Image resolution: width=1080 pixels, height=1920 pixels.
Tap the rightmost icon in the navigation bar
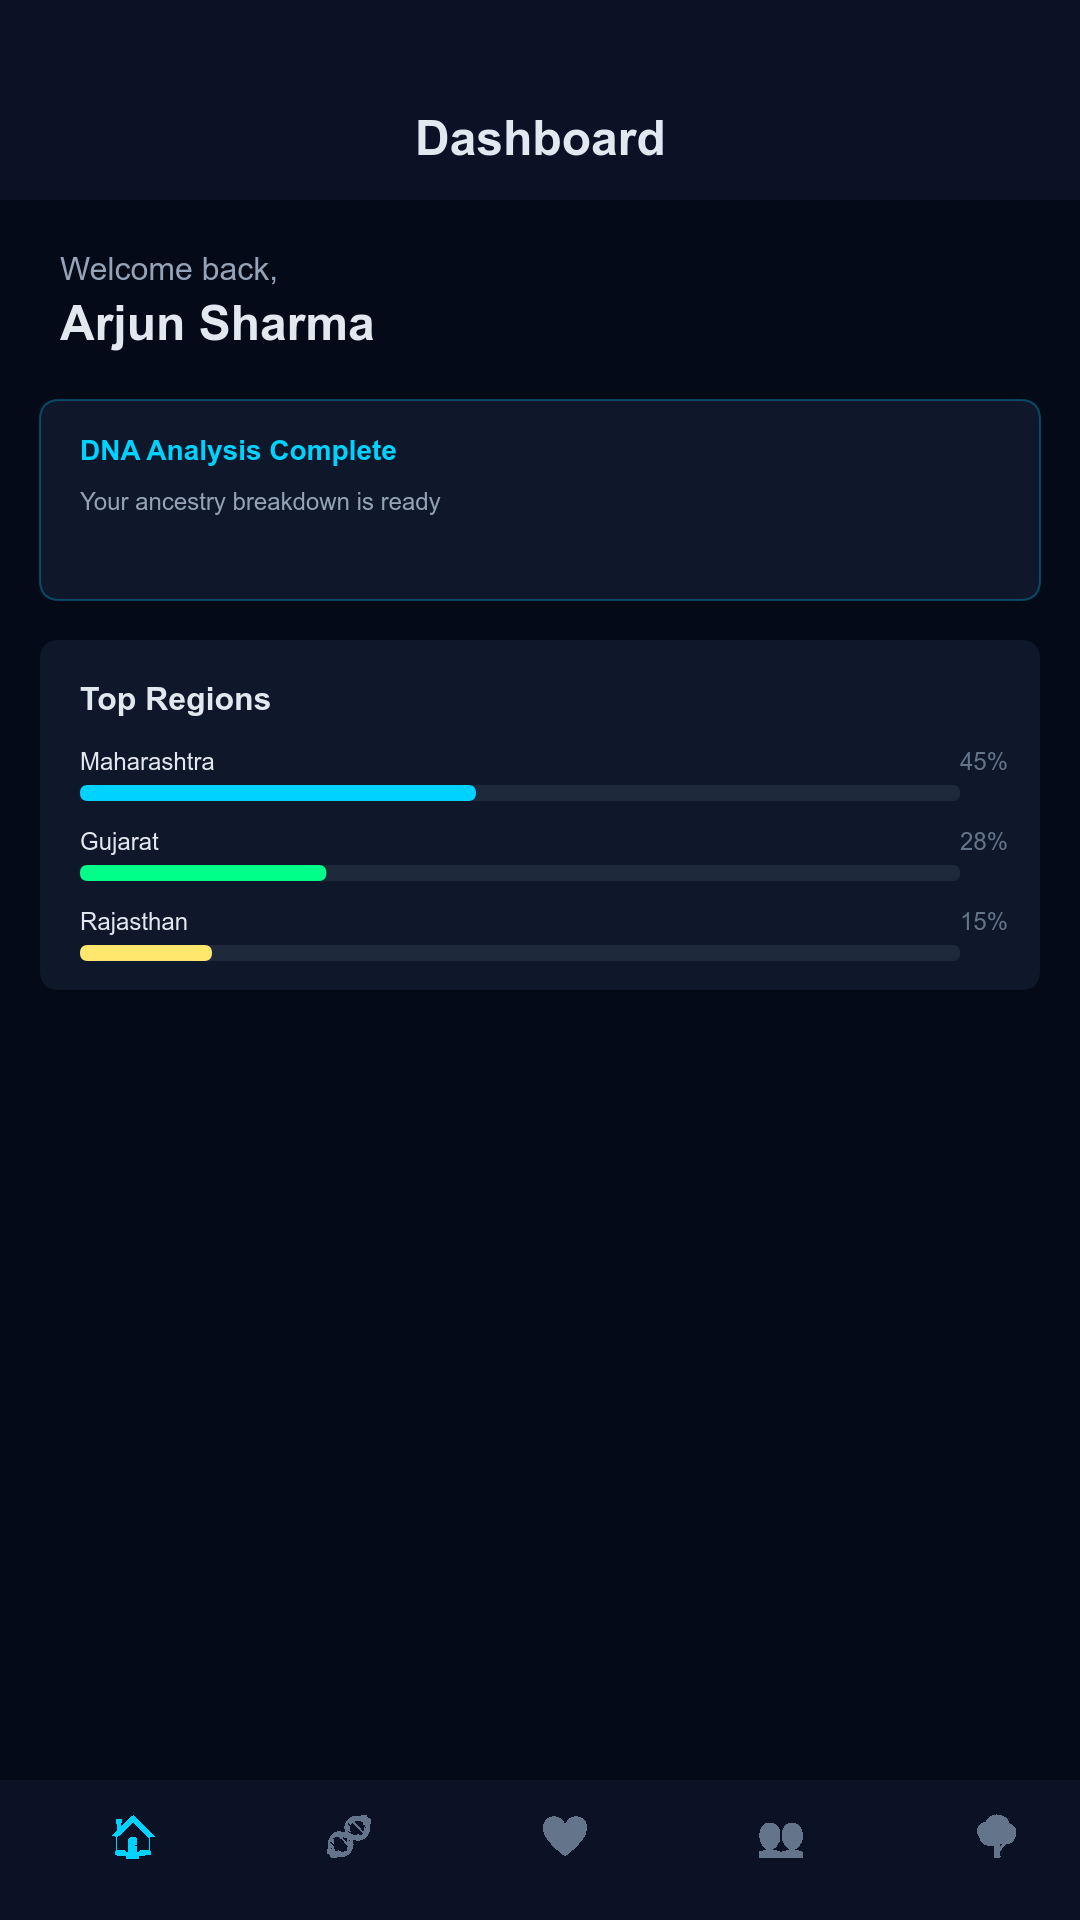[998, 1835]
